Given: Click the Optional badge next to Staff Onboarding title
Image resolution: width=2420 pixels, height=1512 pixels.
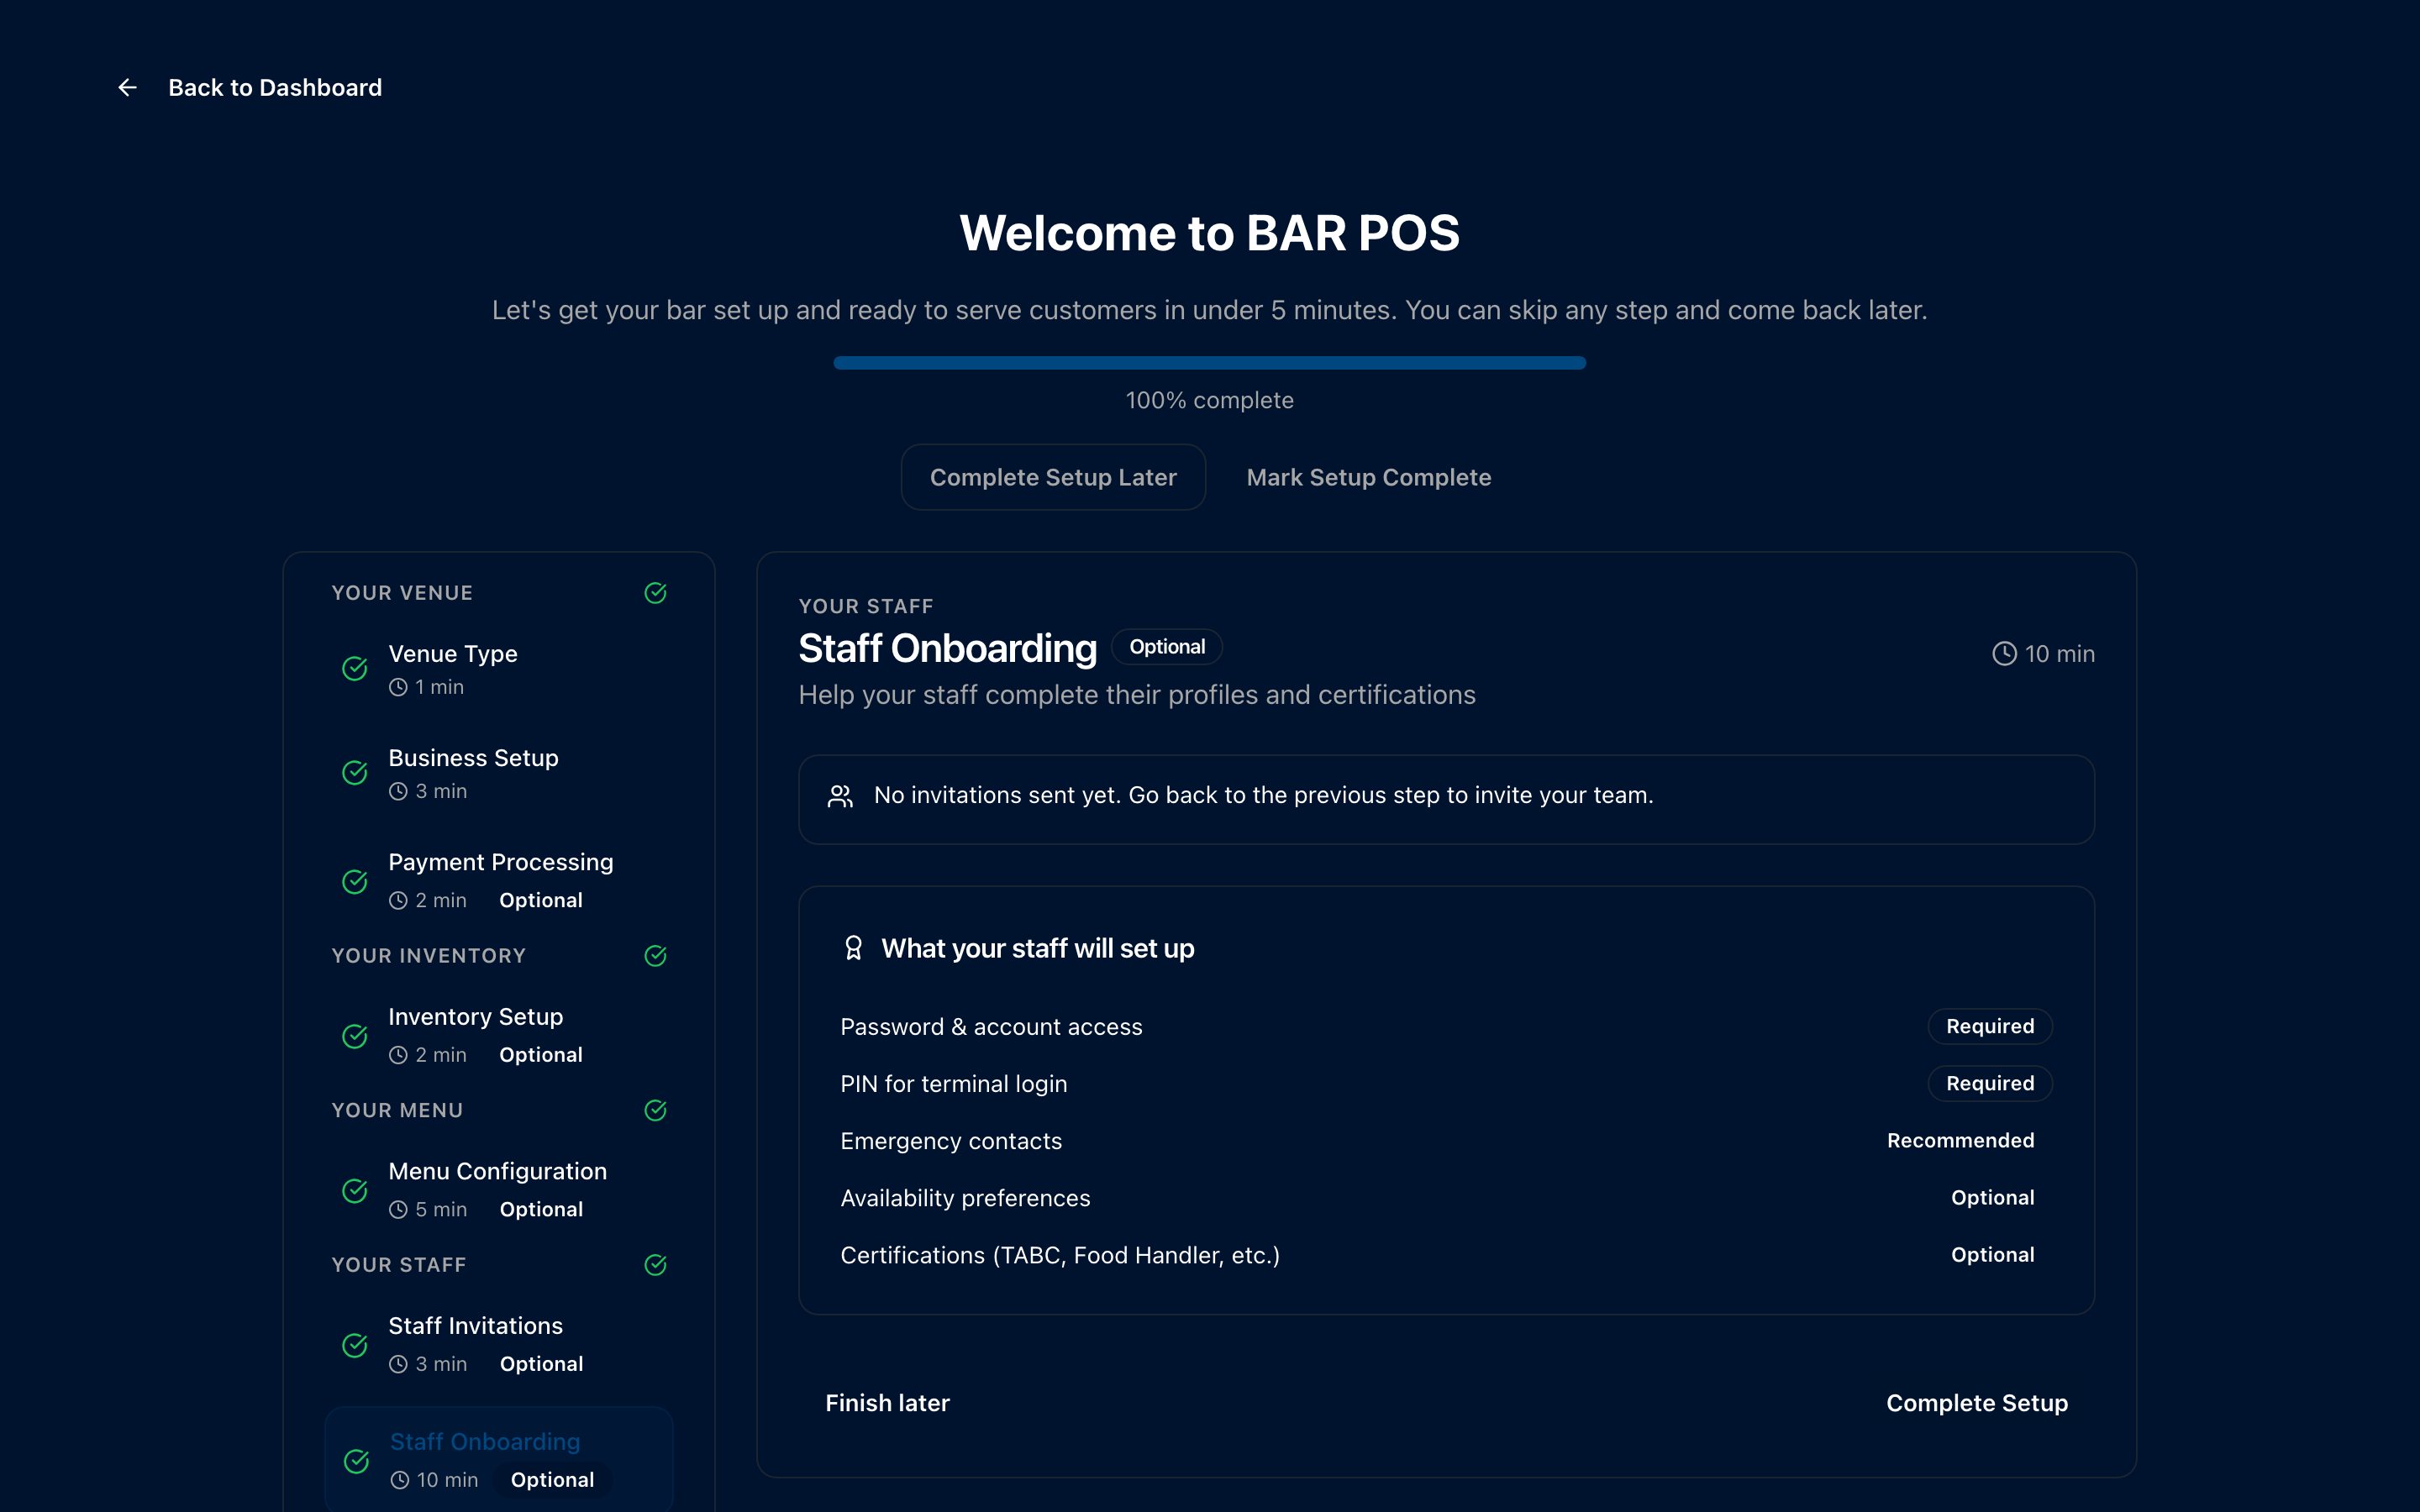Looking at the screenshot, I should tap(1167, 647).
